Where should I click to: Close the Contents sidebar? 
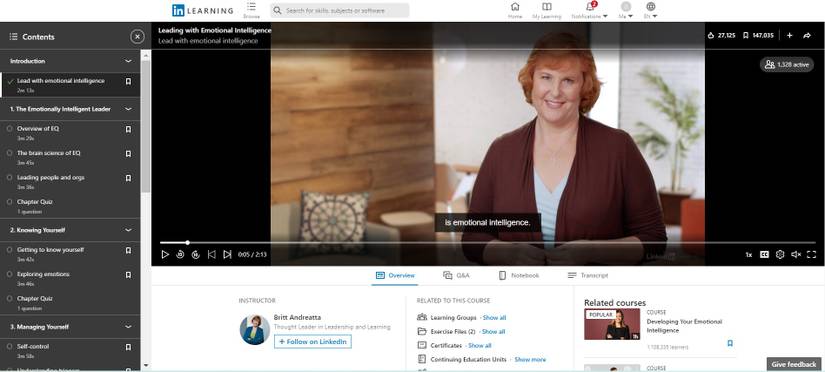[x=137, y=36]
